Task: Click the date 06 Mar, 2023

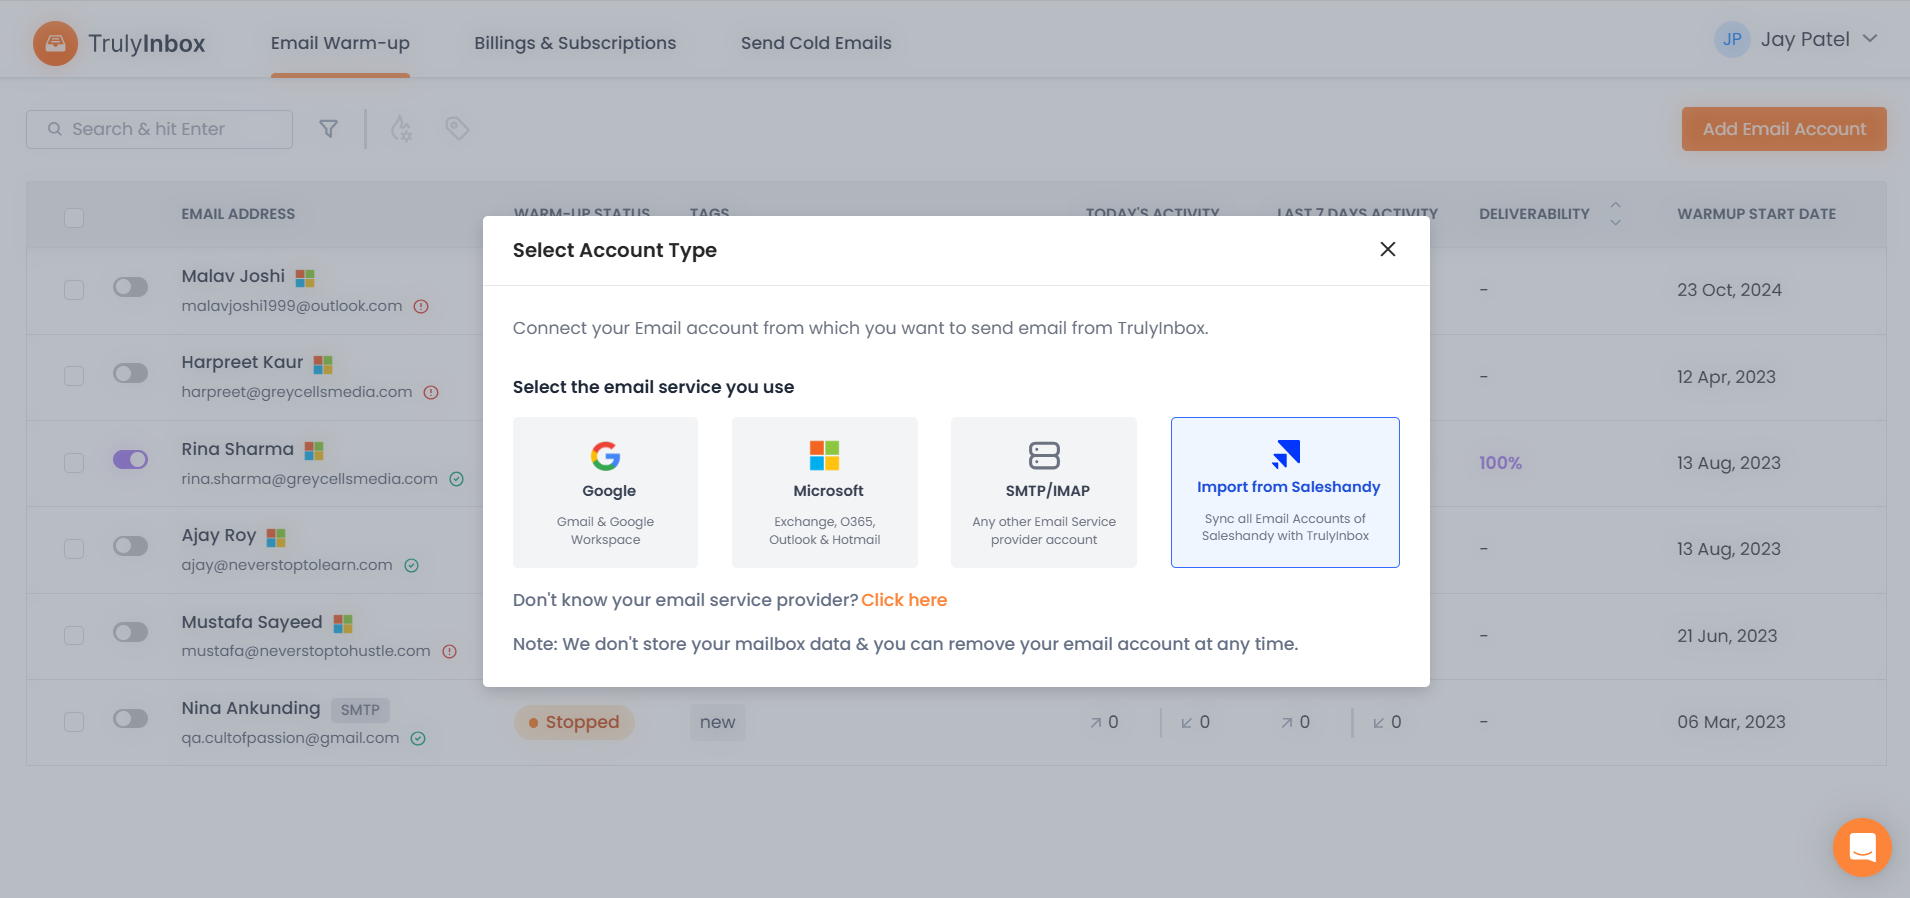Action: pyautogui.click(x=1731, y=722)
